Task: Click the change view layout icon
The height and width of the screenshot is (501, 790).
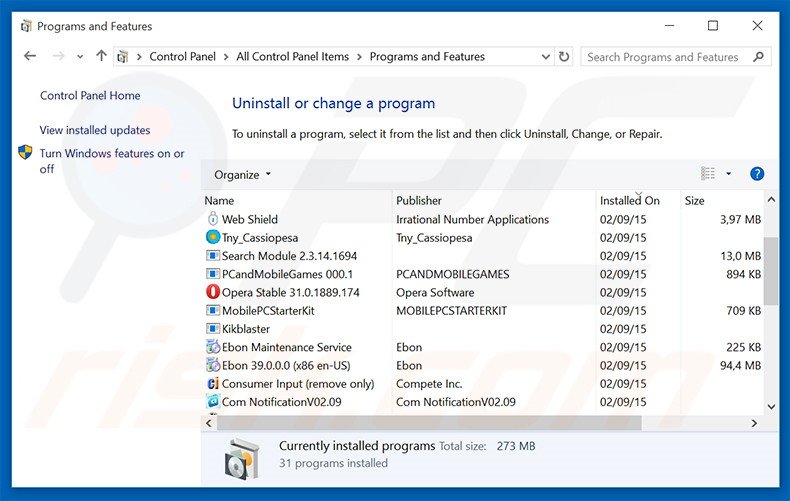Action: pyautogui.click(x=708, y=173)
